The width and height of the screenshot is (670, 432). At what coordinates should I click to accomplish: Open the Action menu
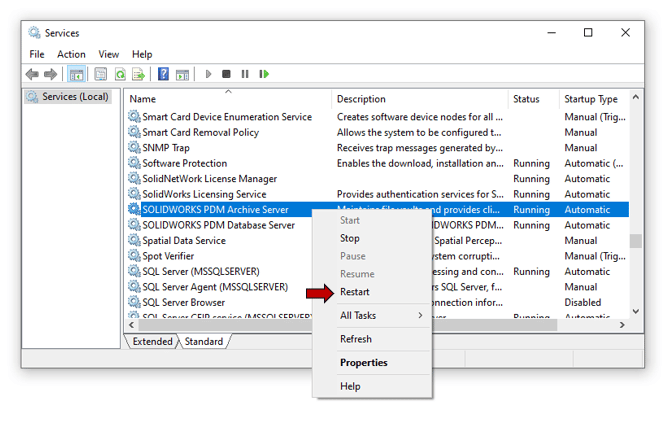71,54
